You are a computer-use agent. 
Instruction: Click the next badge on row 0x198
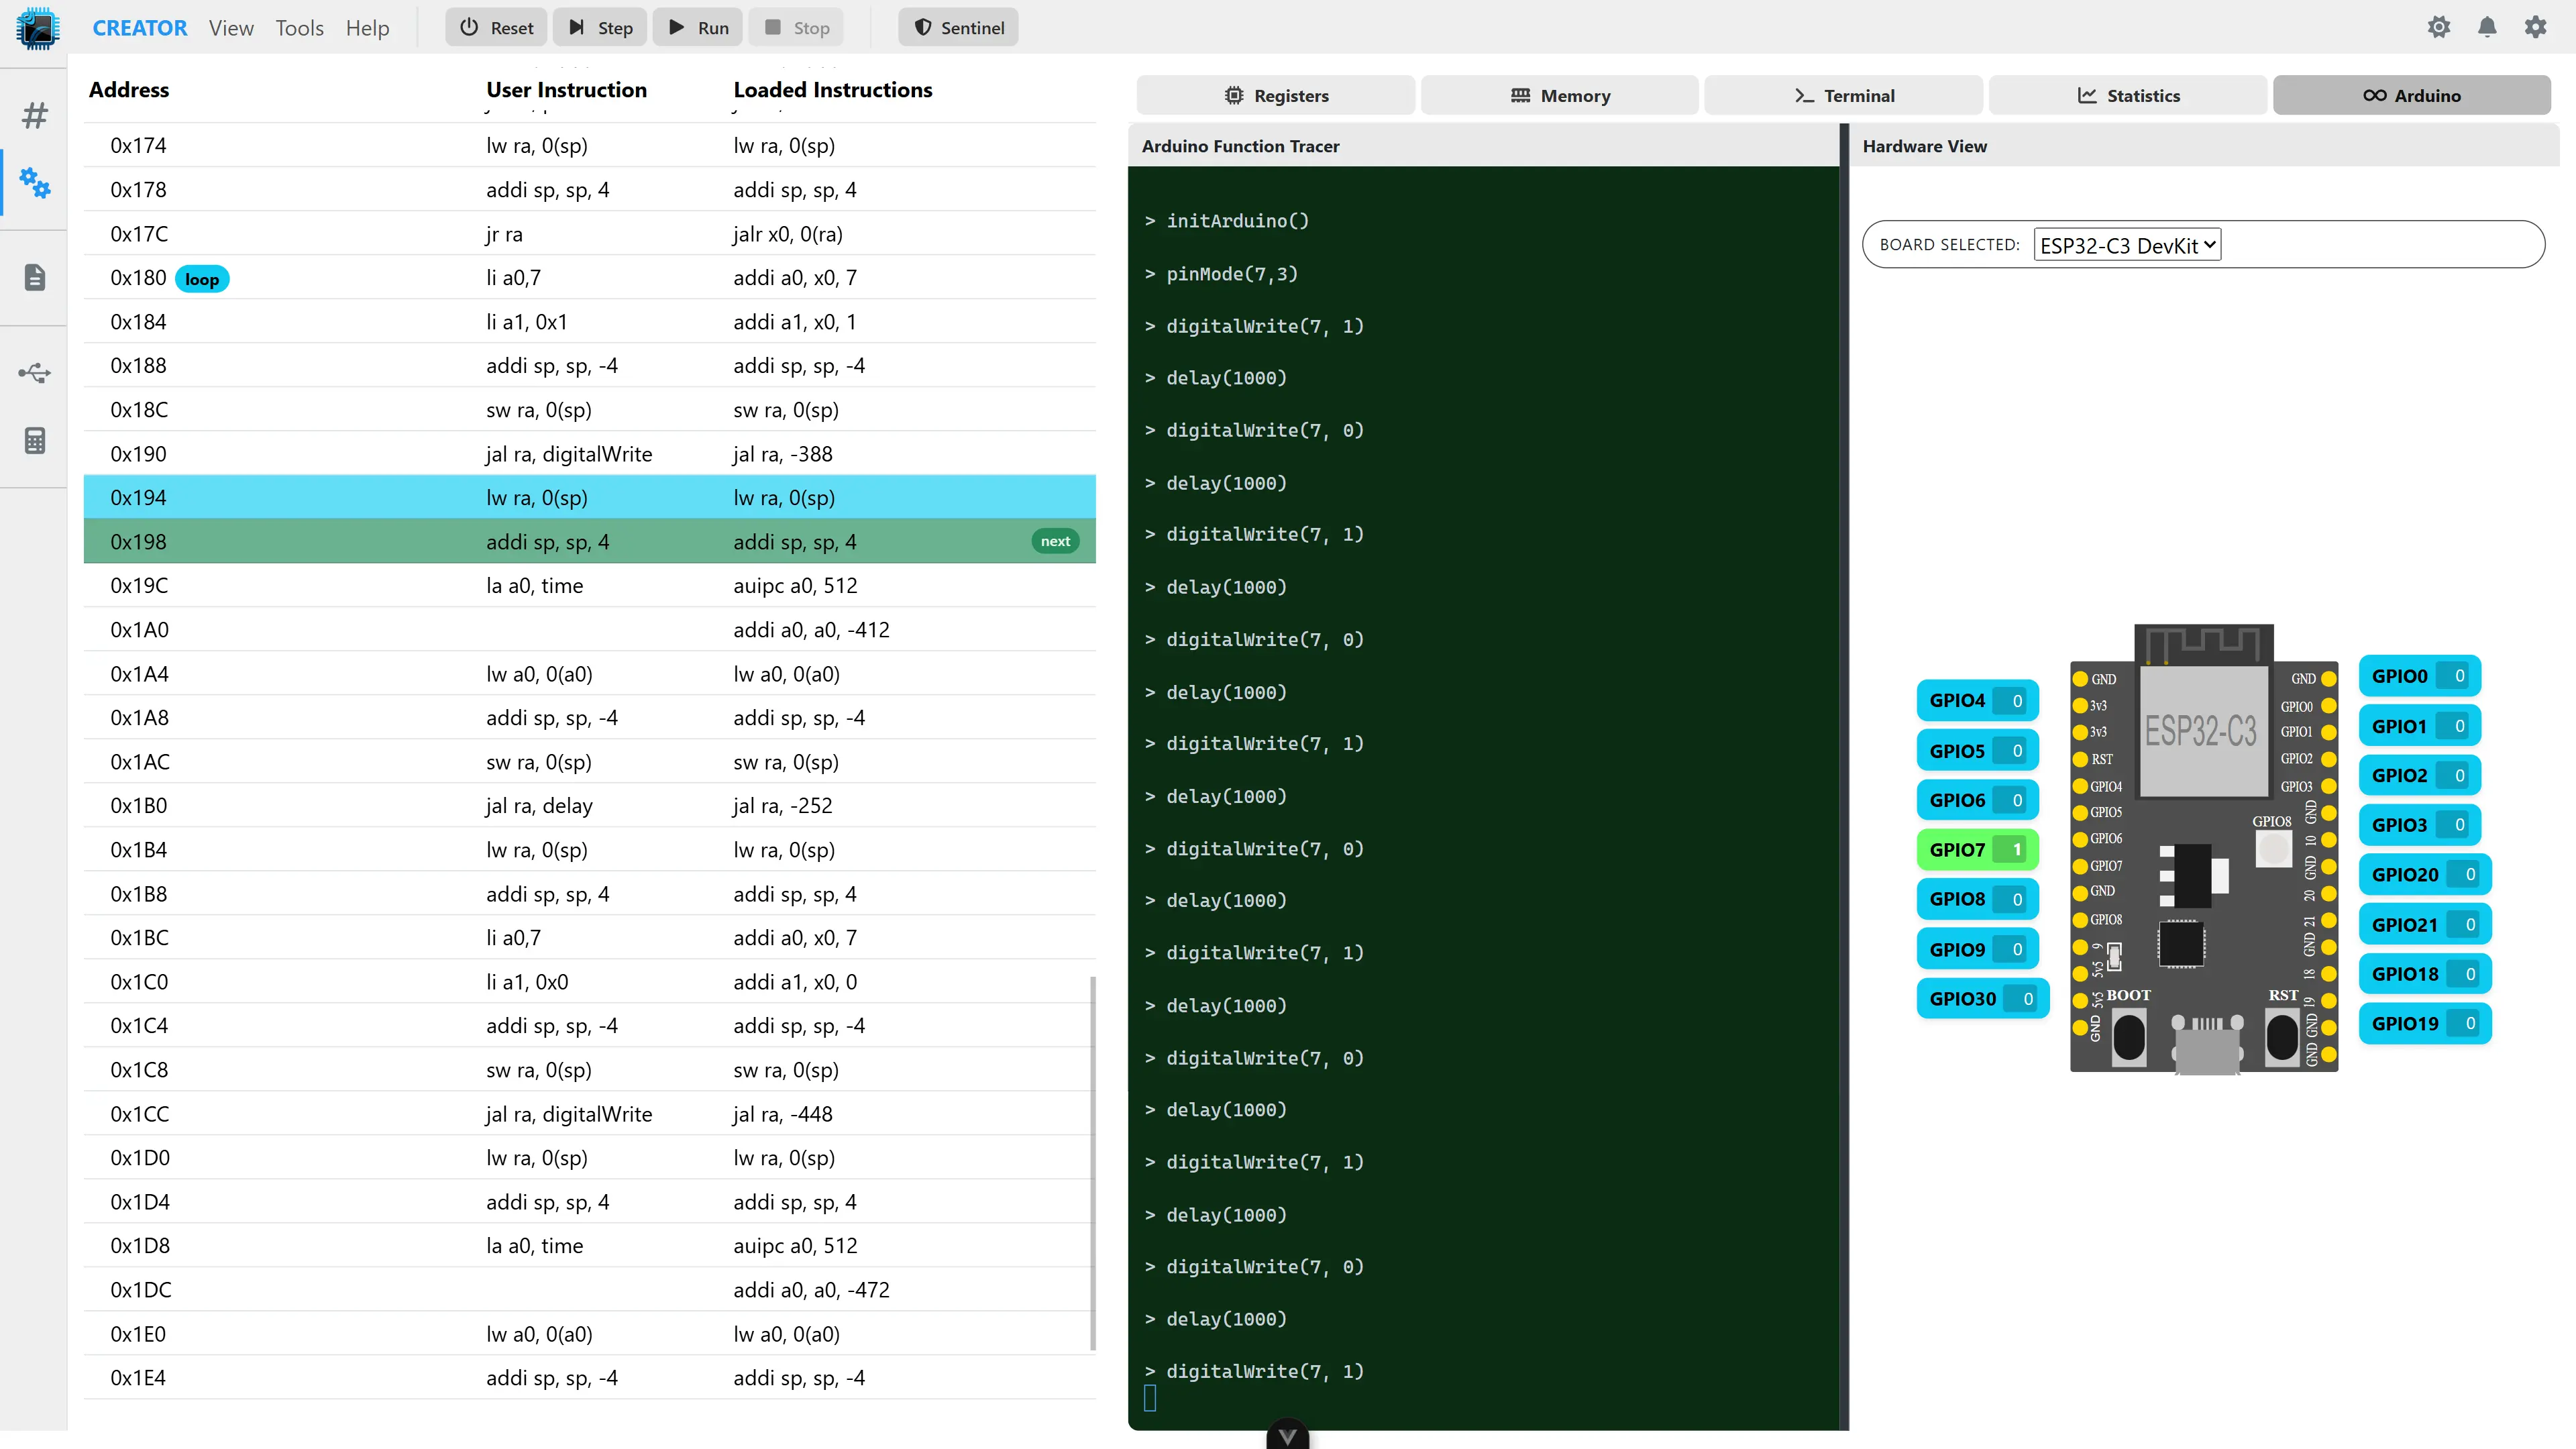click(1055, 541)
